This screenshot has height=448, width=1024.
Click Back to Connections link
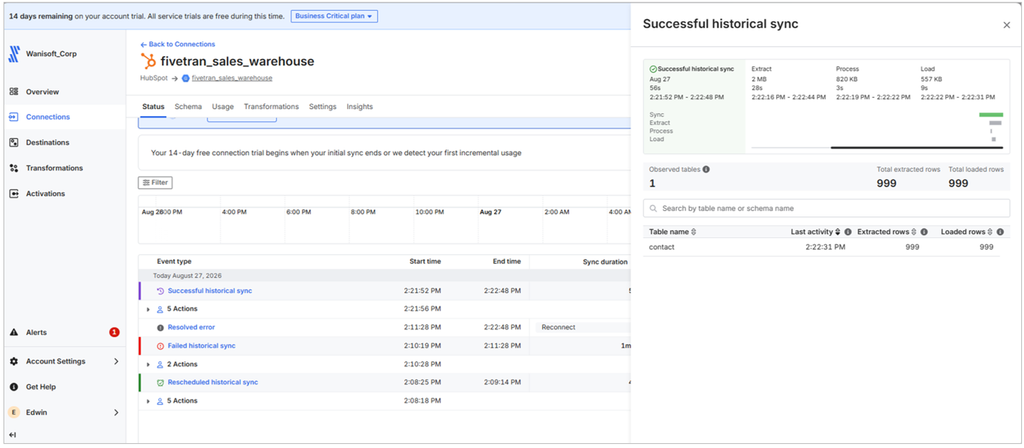click(178, 44)
